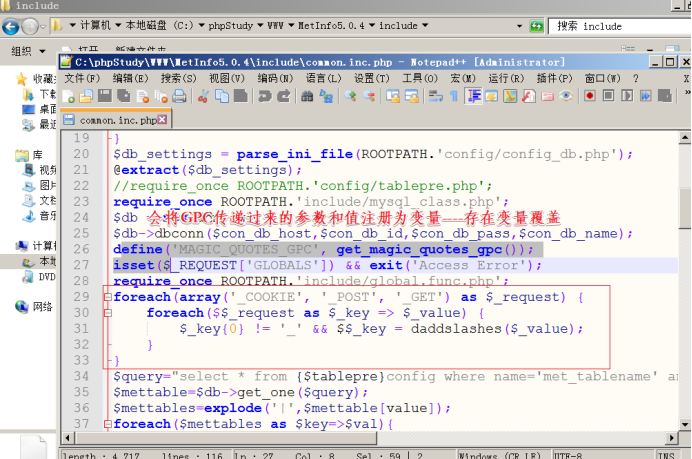Image resolution: width=692 pixels, height=459 pixels.
Task: Click the Stop Recording macro icon
Action: point(608,96)
